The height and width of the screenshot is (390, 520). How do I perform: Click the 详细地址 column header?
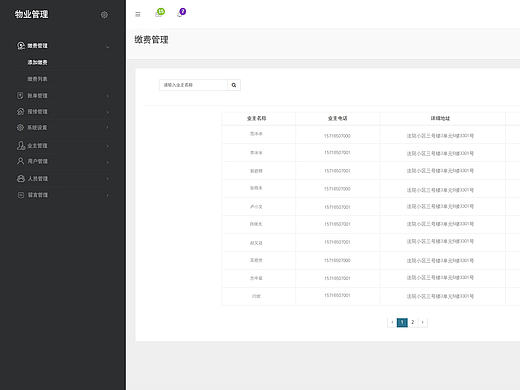[x=440, y=118]
